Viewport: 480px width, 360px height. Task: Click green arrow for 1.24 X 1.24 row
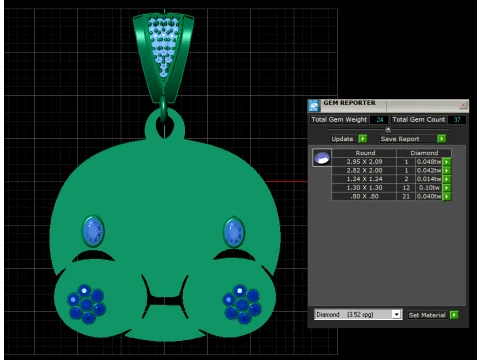(x=447, y=179)
